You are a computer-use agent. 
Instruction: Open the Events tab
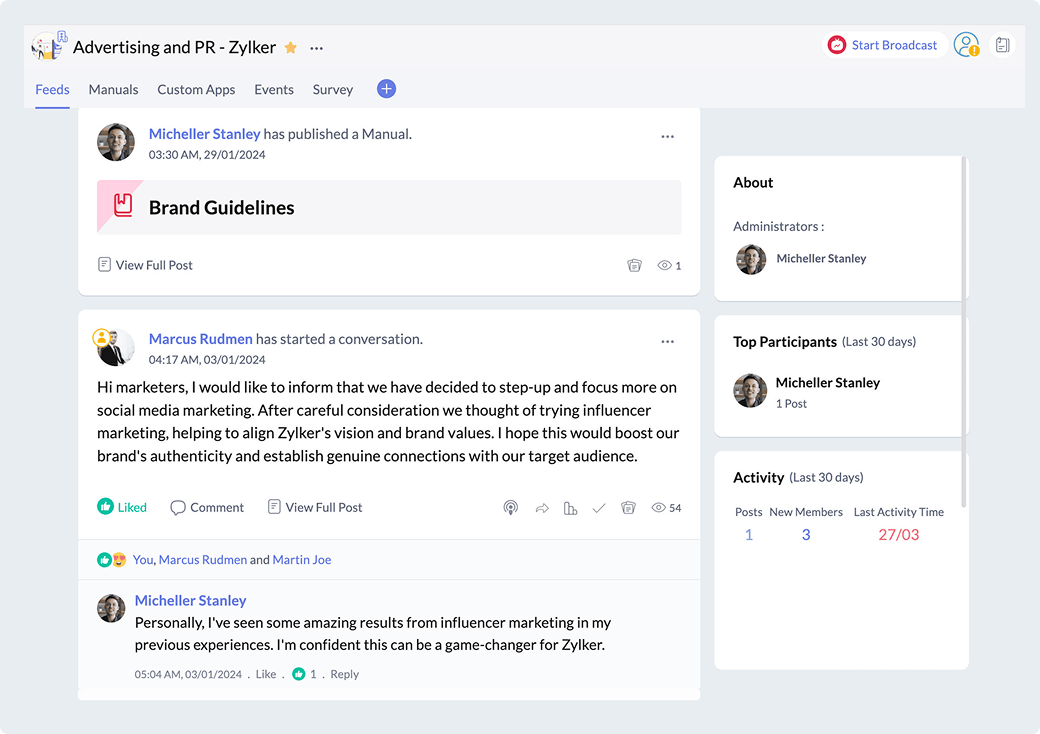point(274,89)
